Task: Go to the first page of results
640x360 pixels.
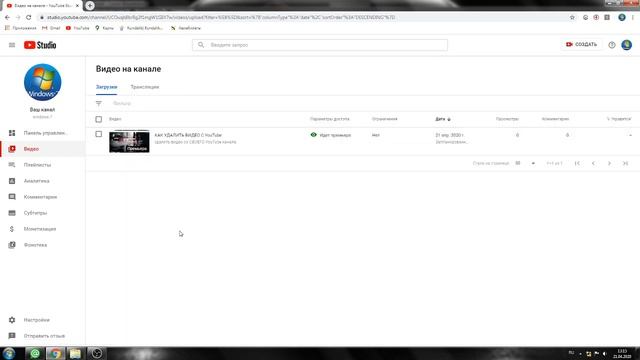Action: pyautogui.click(x=577, y=163)
